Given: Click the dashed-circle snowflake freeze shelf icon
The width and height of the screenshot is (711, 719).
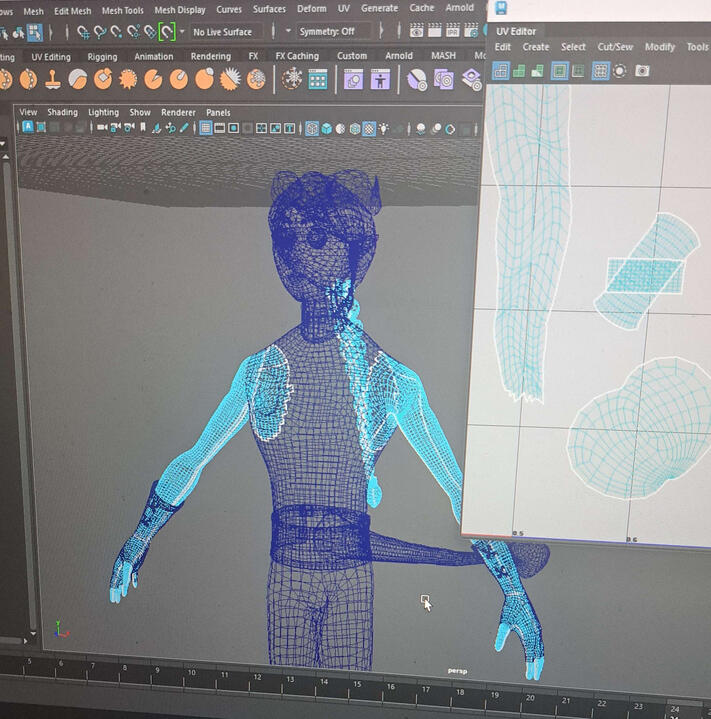Looking at the screenshot, I should (292, 79).
